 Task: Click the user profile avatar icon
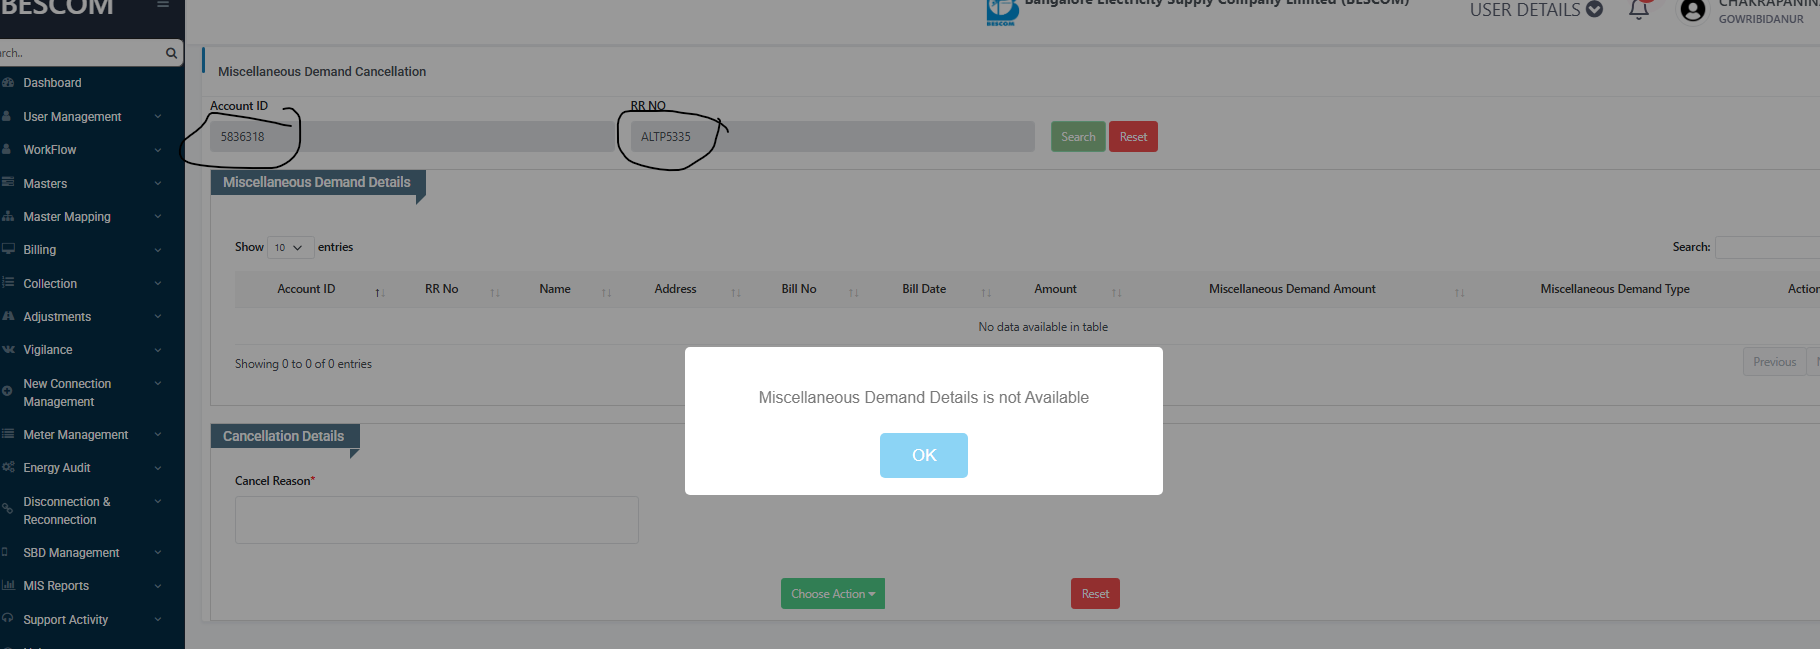click(1692, 10)
